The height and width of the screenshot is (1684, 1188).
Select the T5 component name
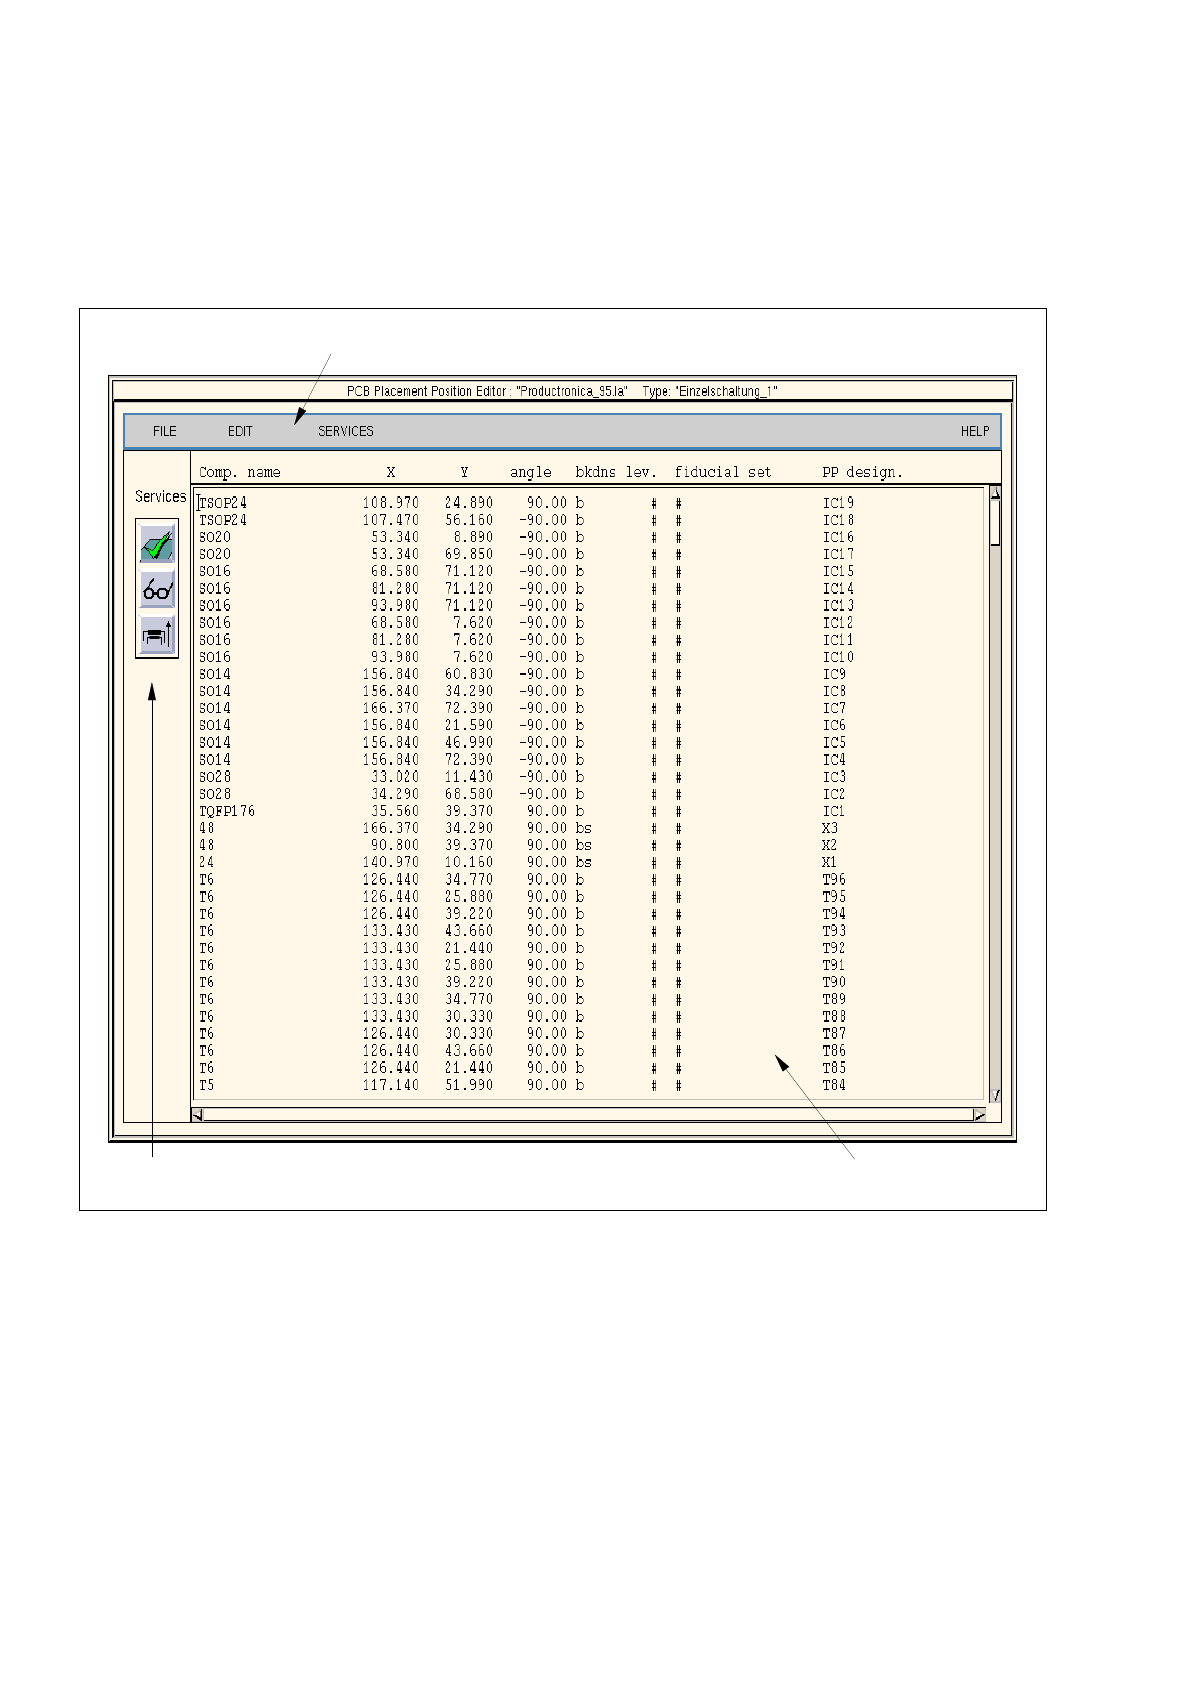(x=206, y=1085)
